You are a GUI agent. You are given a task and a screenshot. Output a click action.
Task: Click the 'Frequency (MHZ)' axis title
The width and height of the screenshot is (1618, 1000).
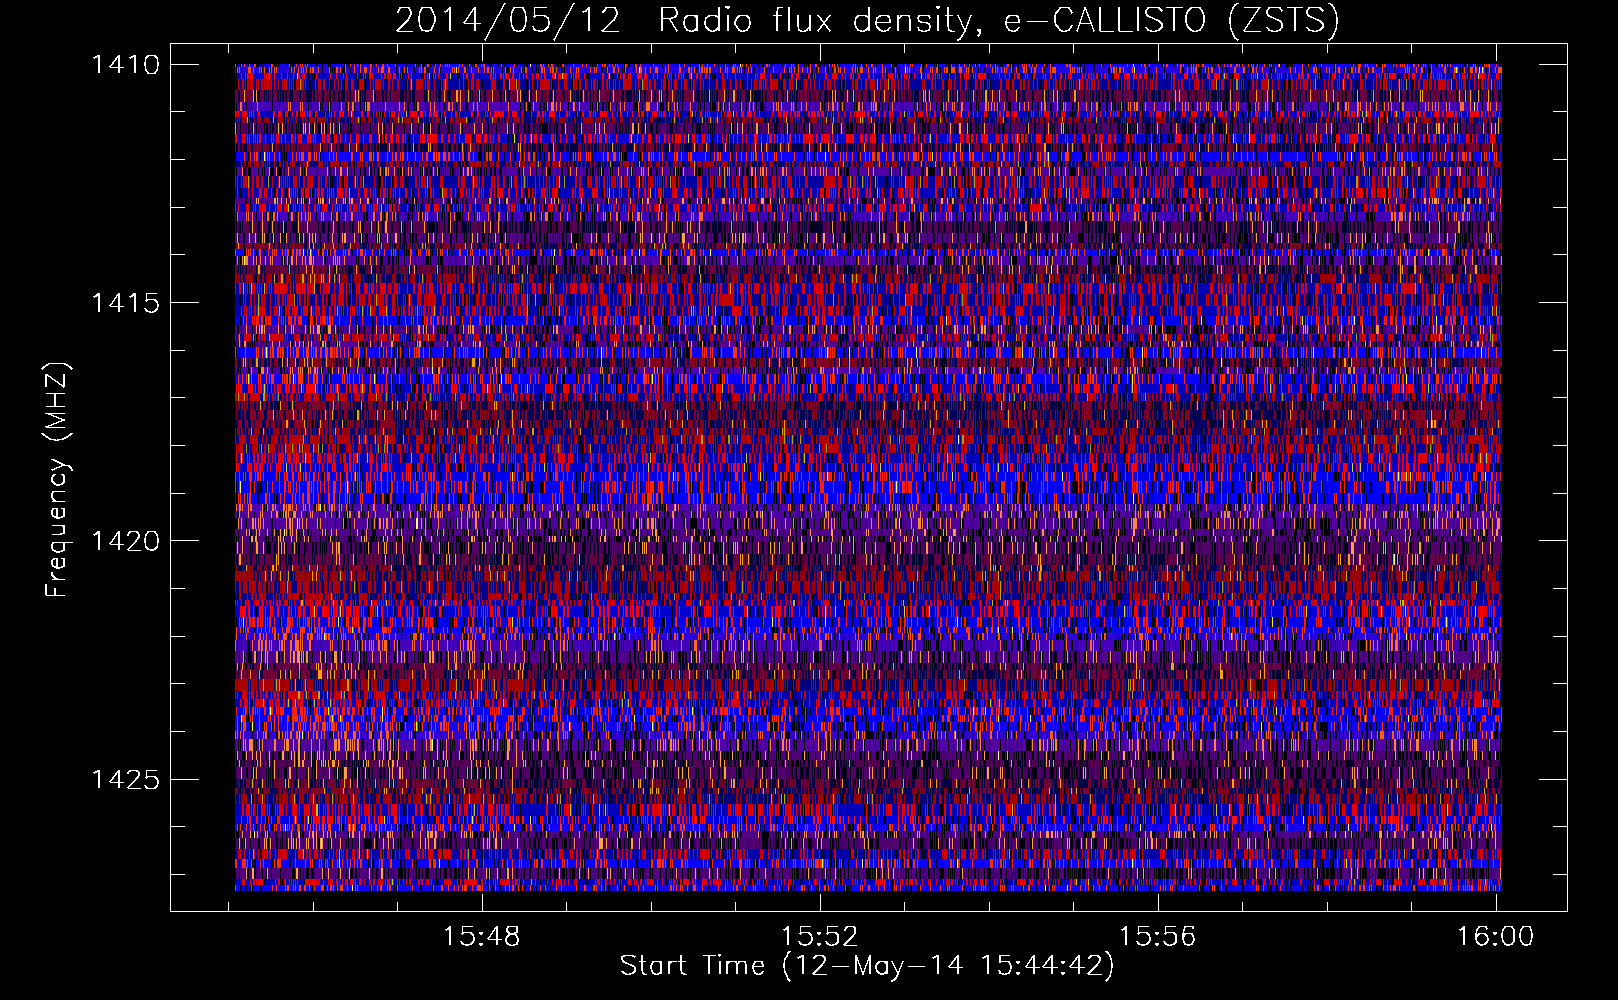[58, 480]
